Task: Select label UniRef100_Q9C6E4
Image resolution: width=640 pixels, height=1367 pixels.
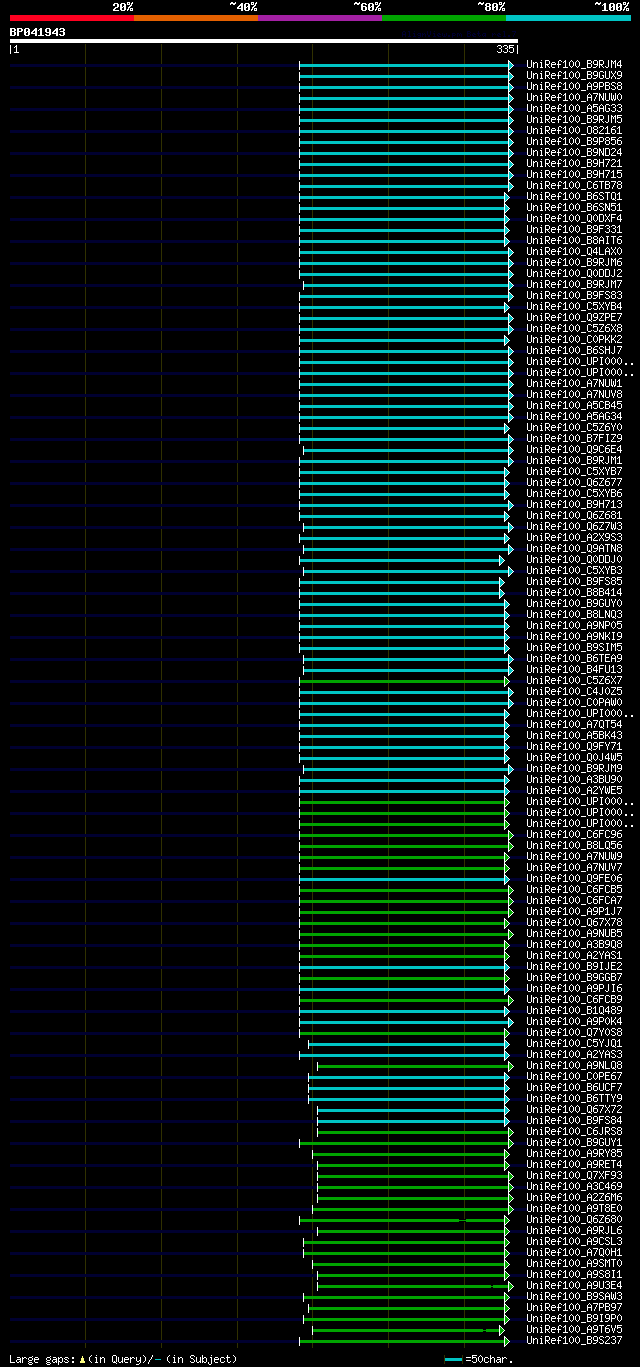Action: tap(574, 450)
